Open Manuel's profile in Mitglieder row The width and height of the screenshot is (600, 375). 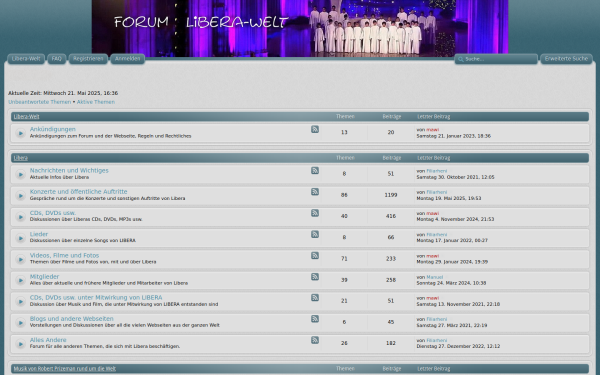(x=435, y=277)
